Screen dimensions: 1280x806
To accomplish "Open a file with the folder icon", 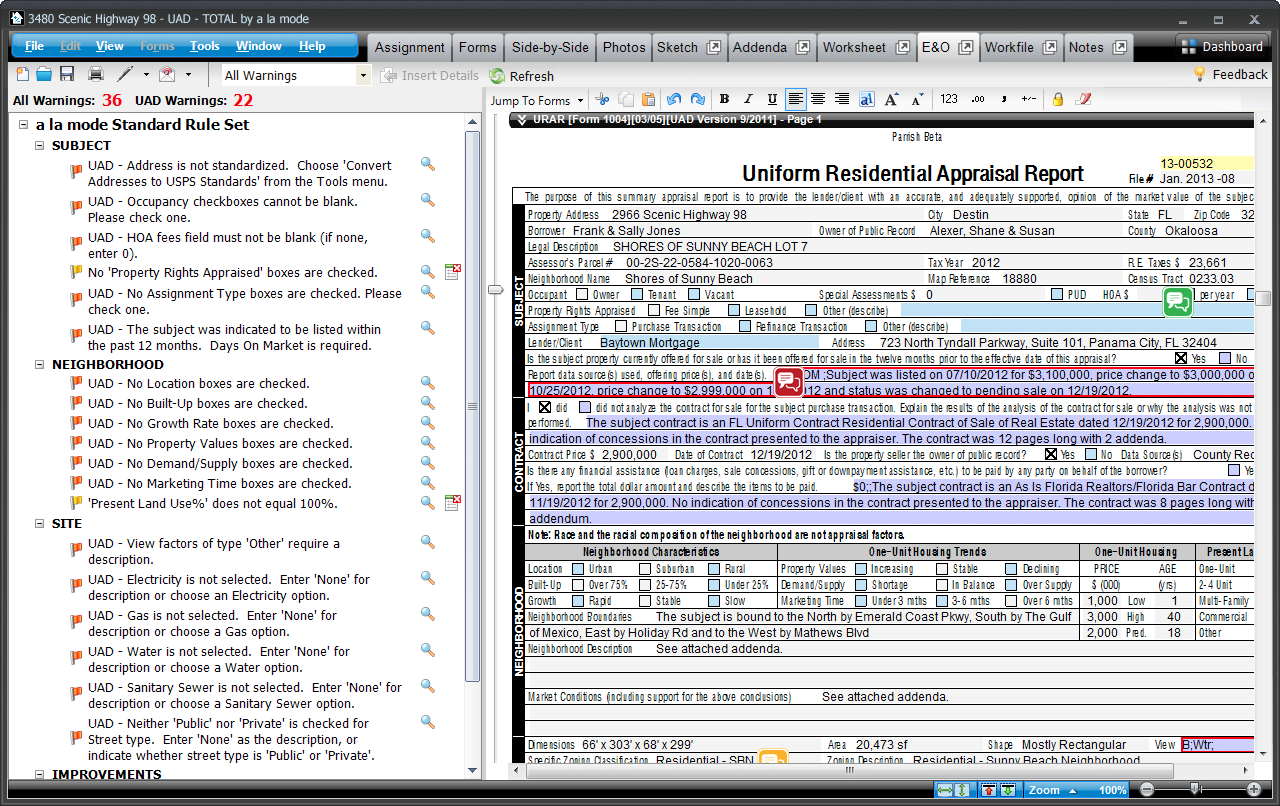I will 44,74.
